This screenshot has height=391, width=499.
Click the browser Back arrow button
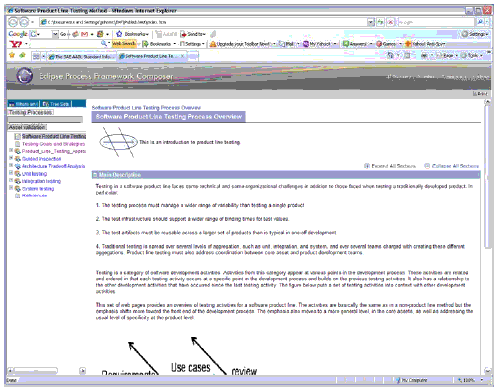[x=13, y=22]
